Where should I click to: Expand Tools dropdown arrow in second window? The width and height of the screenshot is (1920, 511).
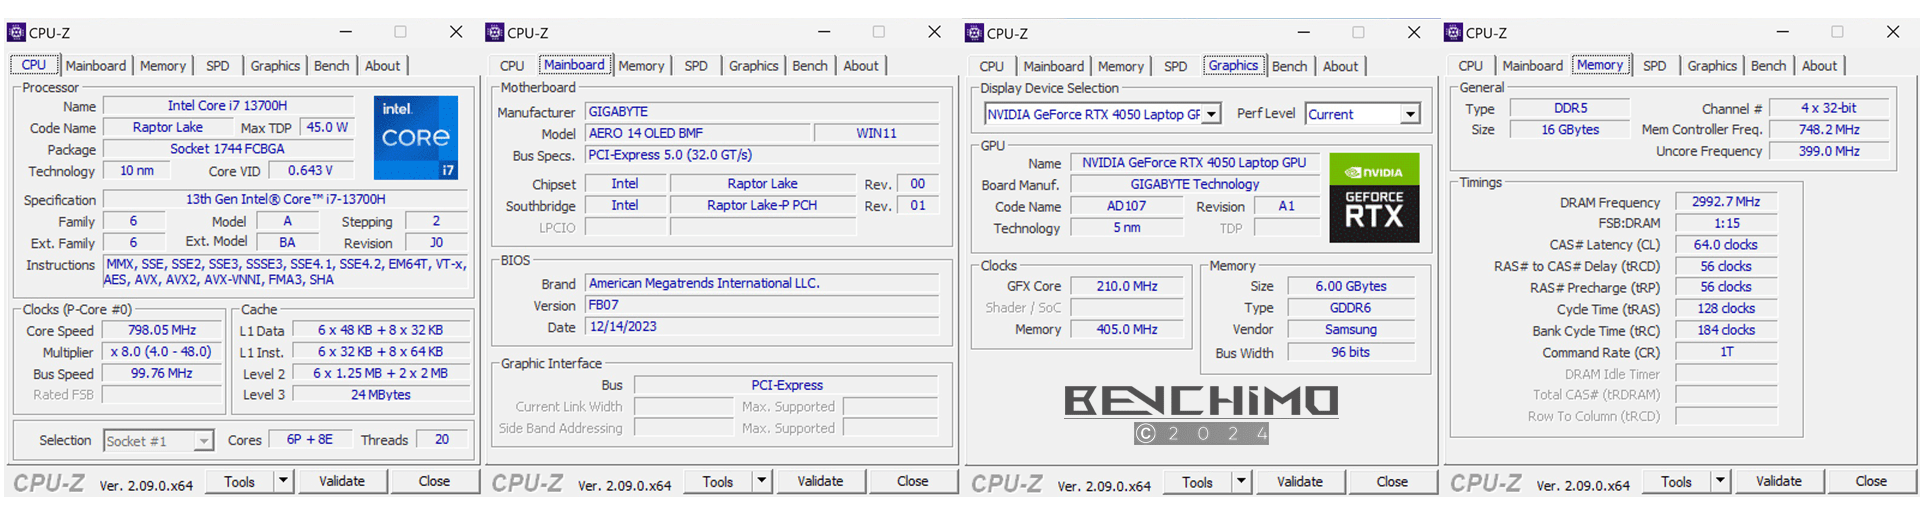point(761,481)
